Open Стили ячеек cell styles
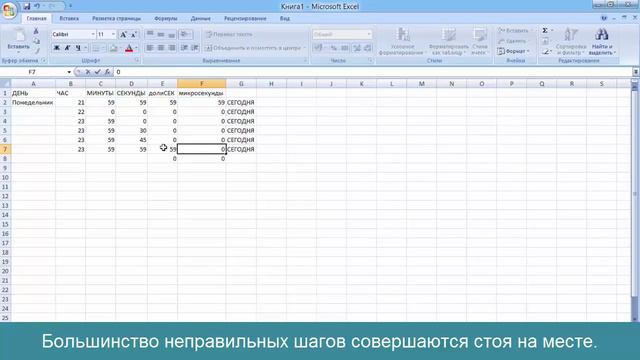This screenshot has height=360, width=640. coord(479,41)
